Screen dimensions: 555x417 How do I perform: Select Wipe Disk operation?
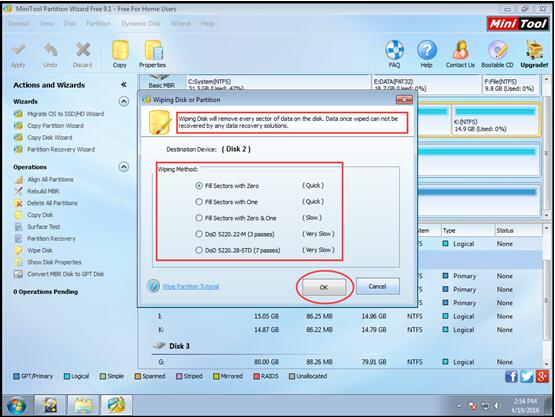tap(34, 250)
